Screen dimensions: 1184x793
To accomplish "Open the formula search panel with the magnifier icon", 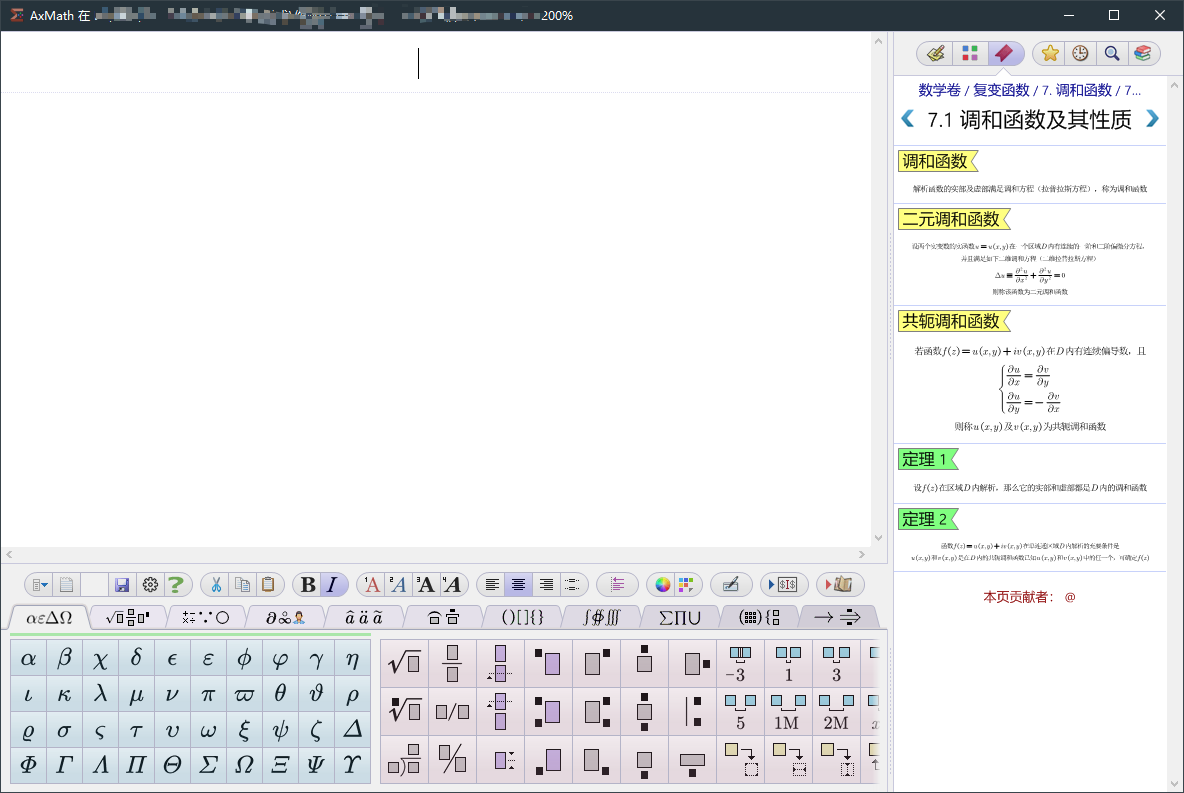I will [x=1111, y=53].
